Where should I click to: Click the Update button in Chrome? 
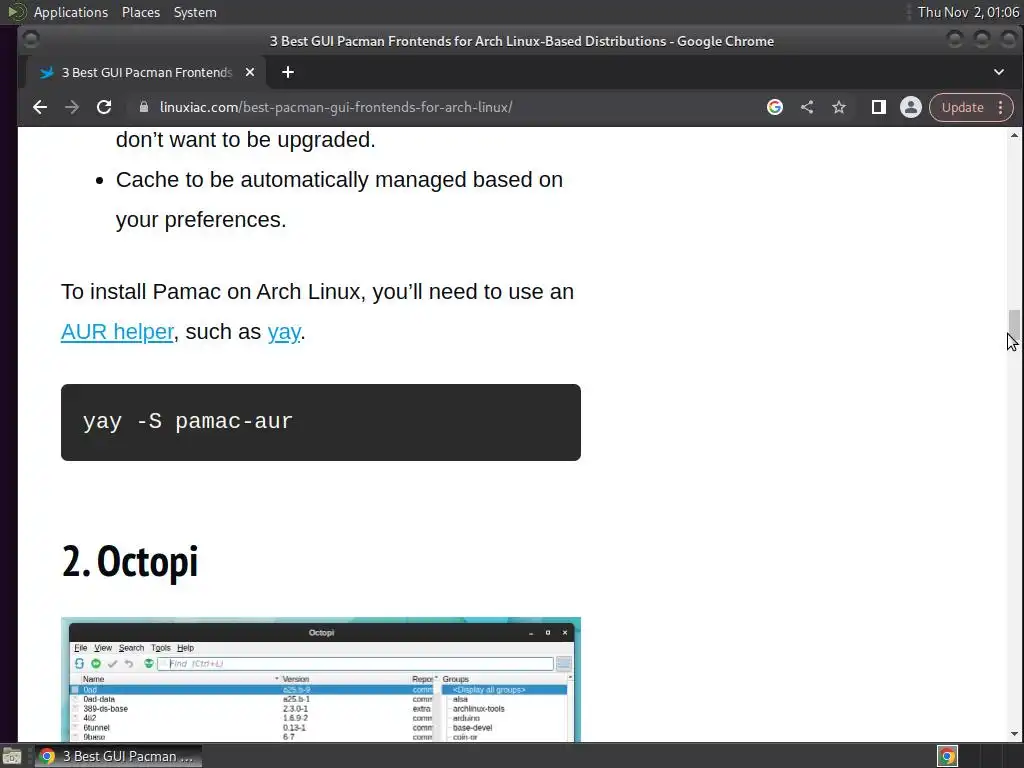pyautogui.click(x=962, y=107)
